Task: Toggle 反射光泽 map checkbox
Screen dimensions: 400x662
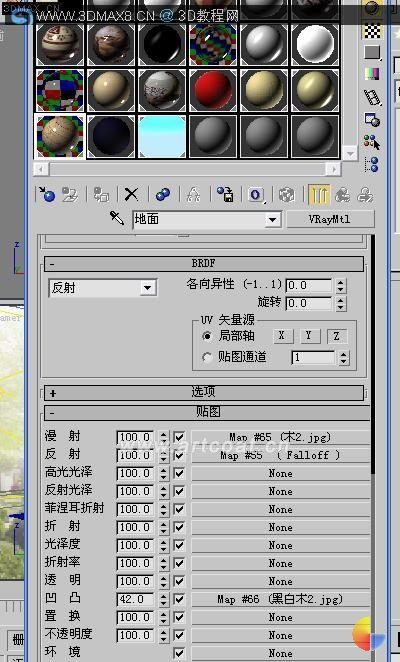Action: click(179, 491)
